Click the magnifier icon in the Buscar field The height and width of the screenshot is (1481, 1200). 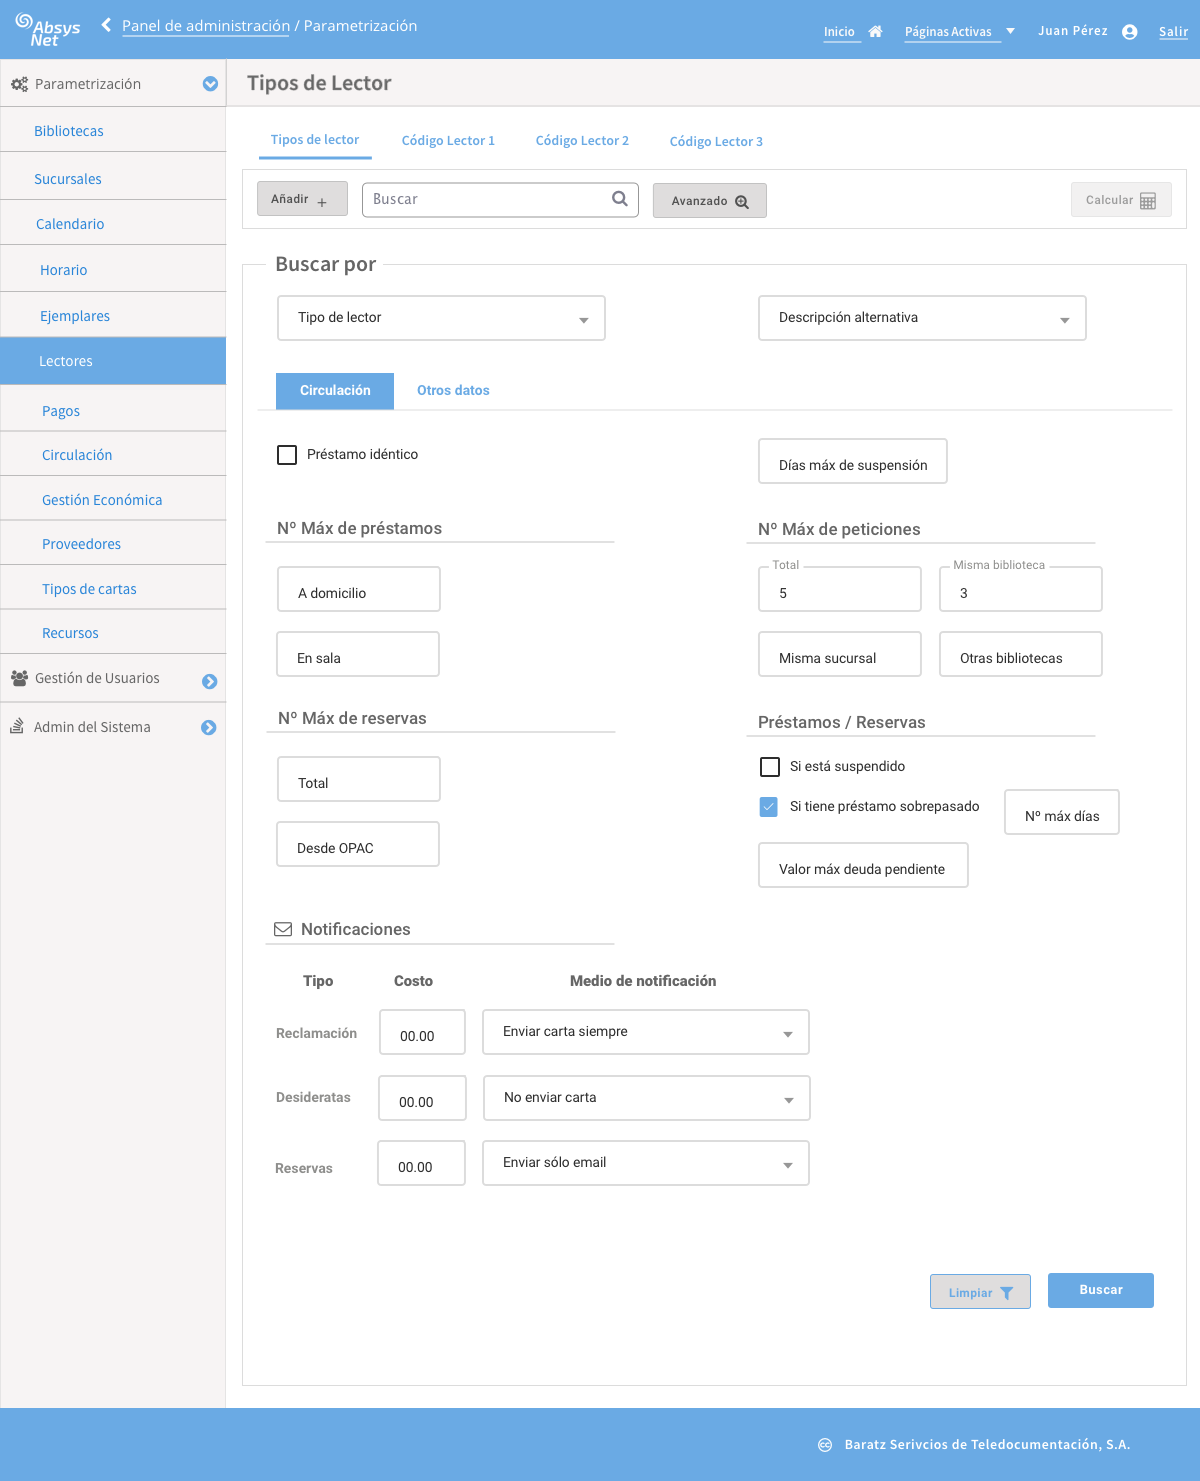coord(620,199)
